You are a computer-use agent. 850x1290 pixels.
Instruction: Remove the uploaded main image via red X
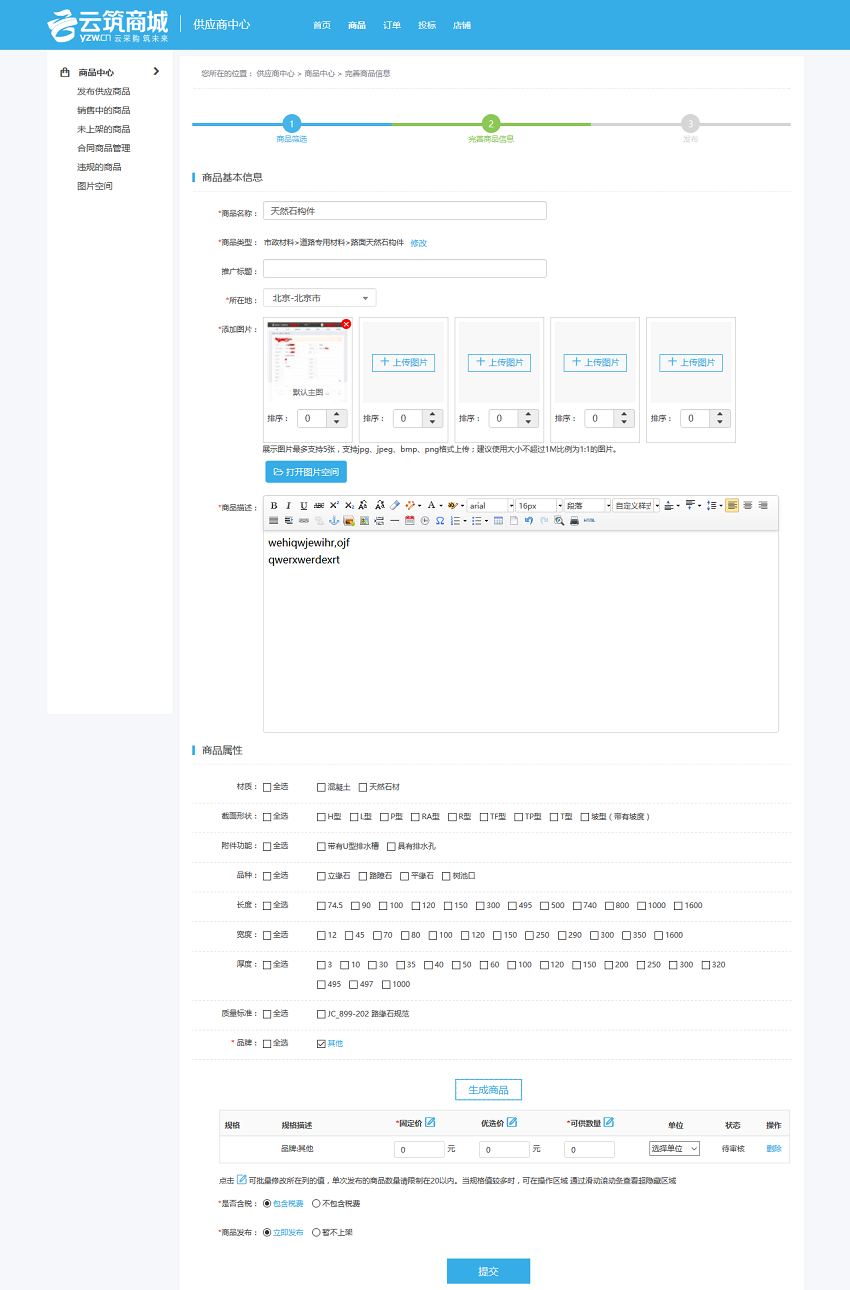346,324
